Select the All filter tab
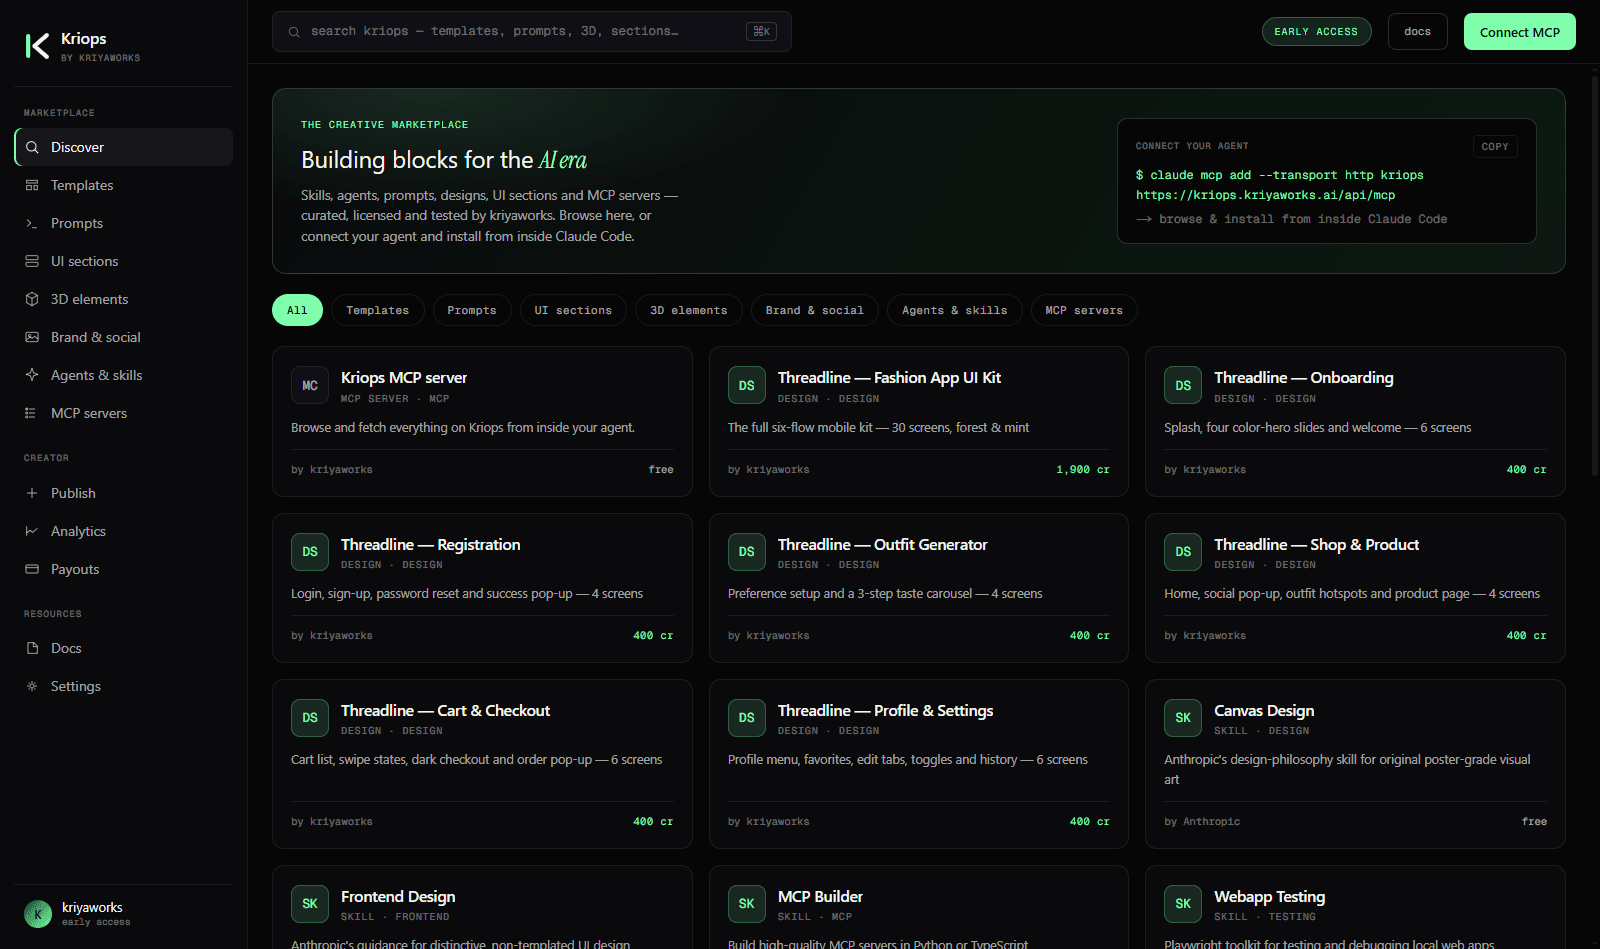Screen dimensions: 1600x949 [x=297, y=310]
